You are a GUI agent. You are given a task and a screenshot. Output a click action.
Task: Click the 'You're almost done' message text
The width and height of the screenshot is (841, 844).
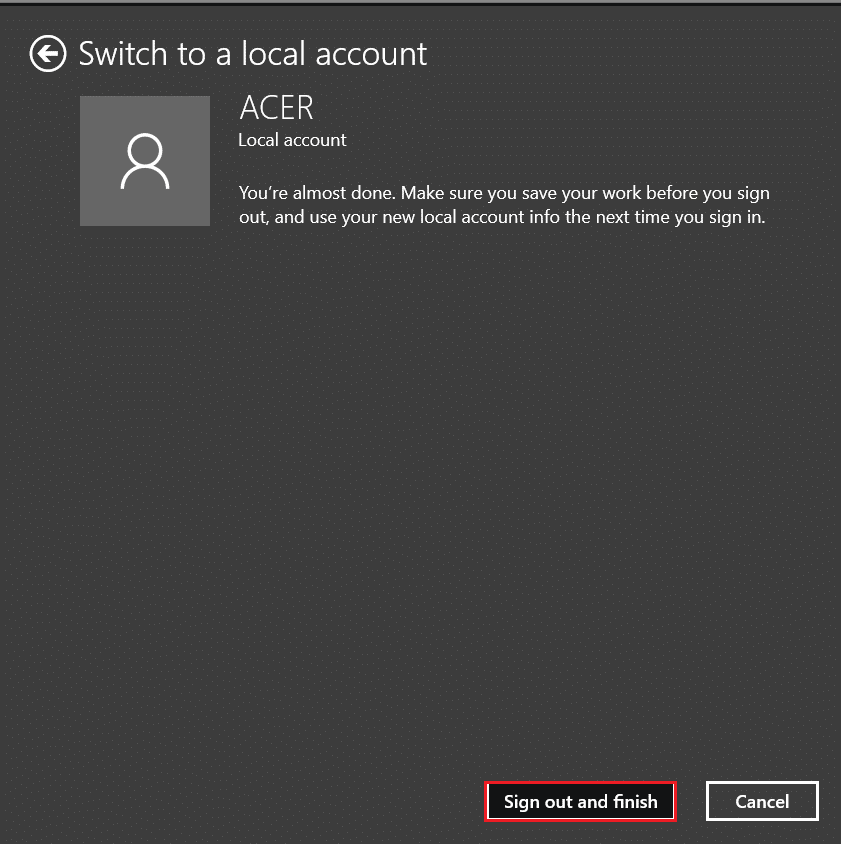point(504,193)
